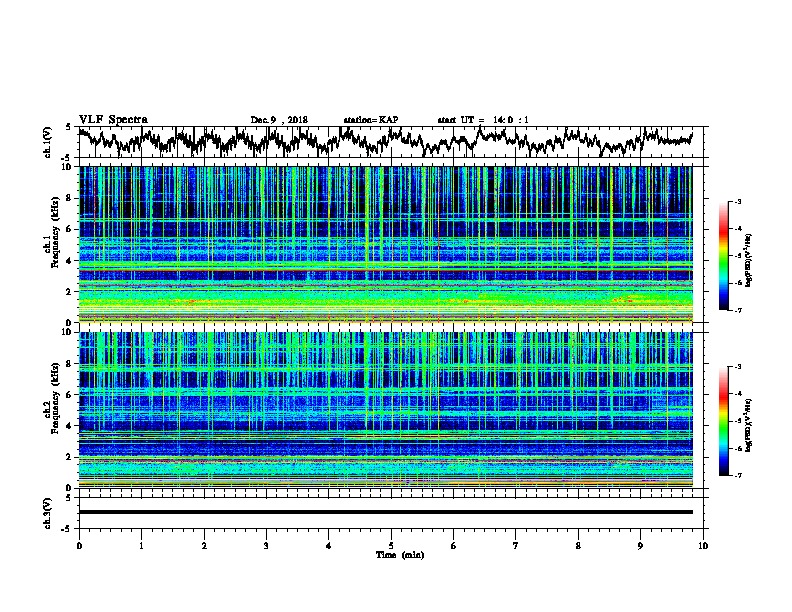Click the ch.1(V) waveform trace panel
Screen dimensions: 792x612
pyautogui.click(x=390, y=142)
